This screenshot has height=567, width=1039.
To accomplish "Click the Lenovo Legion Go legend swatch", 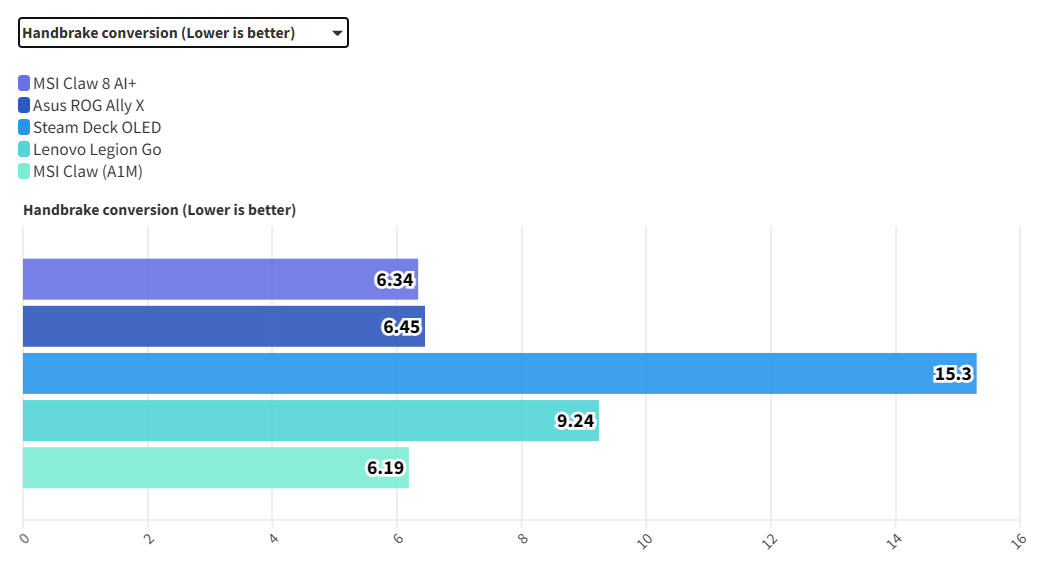I will (24, 149).
